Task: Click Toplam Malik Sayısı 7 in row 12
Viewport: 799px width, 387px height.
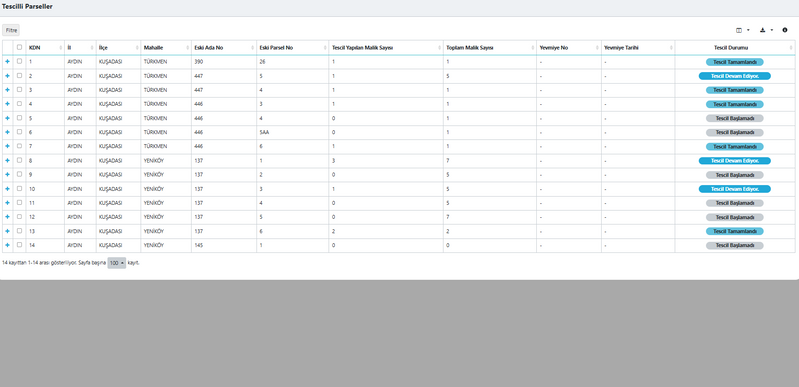Action: click(x=447, y=217)
